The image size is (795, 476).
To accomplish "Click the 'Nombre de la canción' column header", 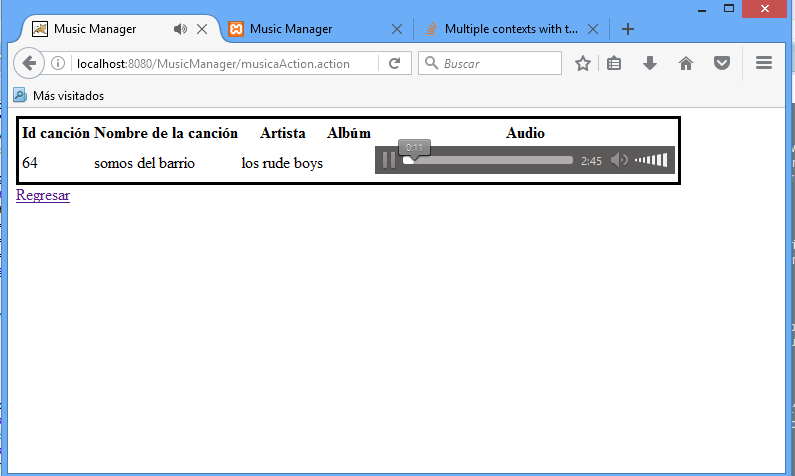I will coord(166,133).
